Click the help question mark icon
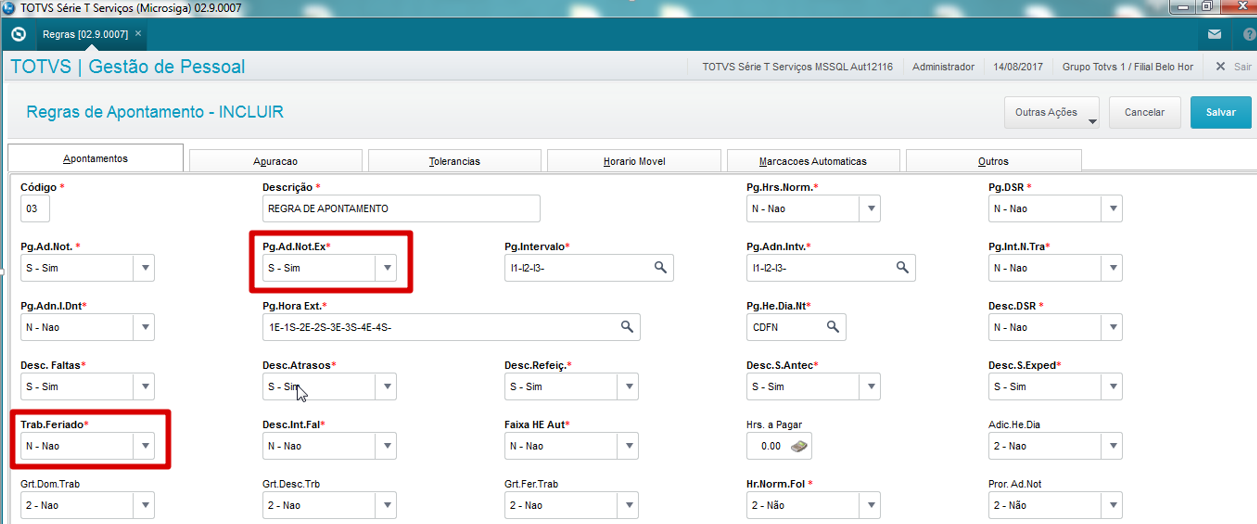The width and height of the screenshot is (1257, 524). (x=1249, y=34)
